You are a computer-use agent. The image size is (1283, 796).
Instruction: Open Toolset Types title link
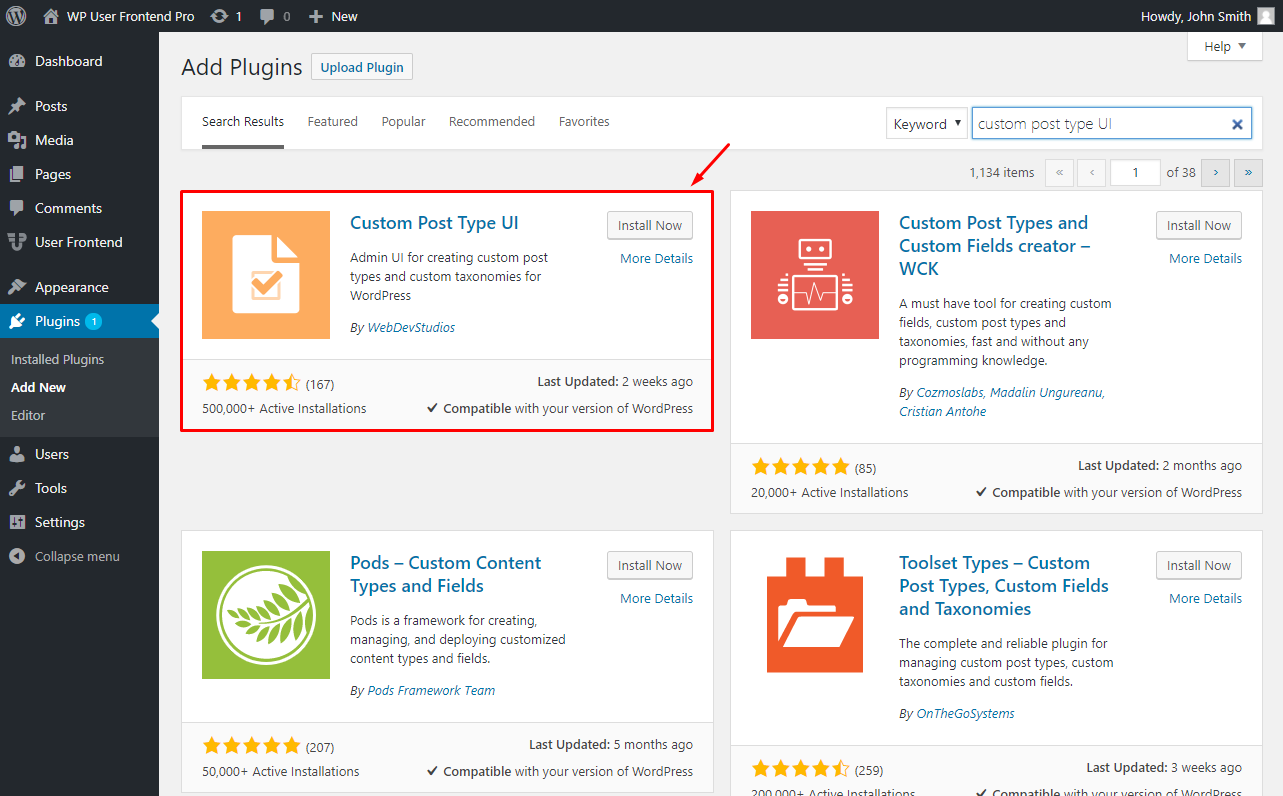coord(1004,586)
